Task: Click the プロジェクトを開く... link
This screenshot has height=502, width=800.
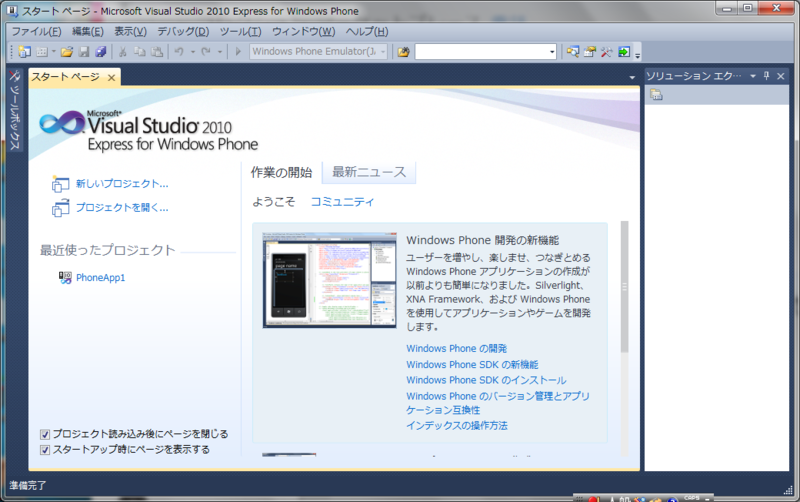Action: point(122,208)
